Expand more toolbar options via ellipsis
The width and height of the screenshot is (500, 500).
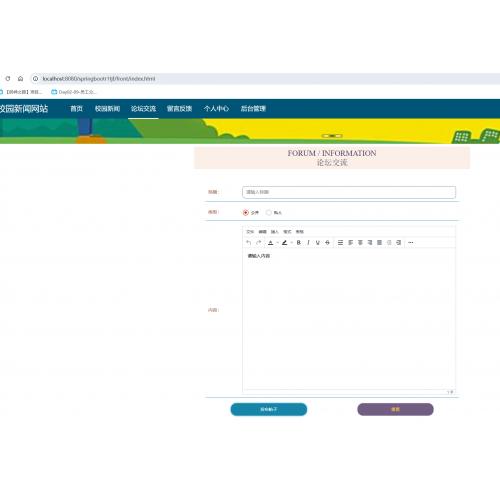point(411,243)
